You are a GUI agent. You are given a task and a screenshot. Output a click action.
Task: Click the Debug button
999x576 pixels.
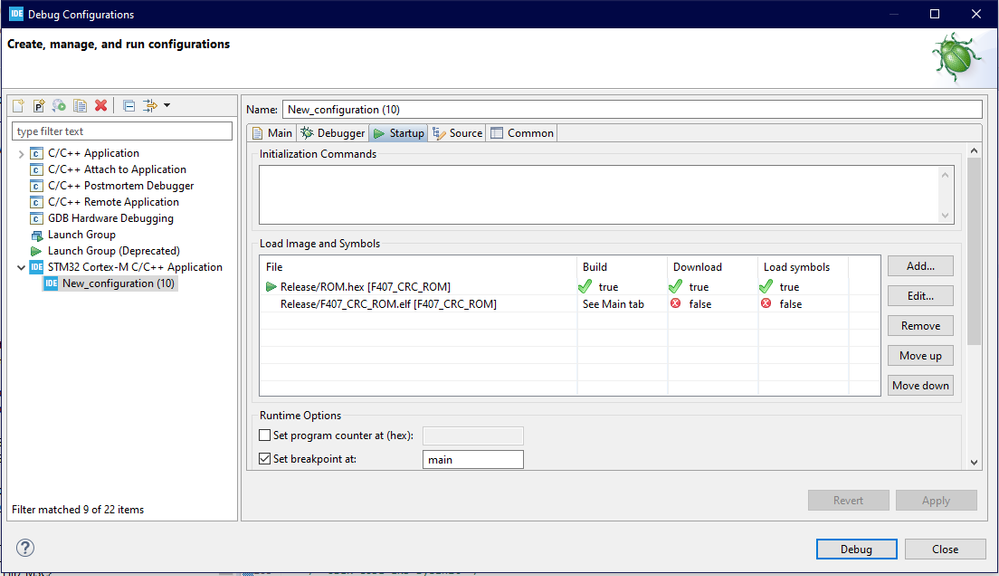856,549
